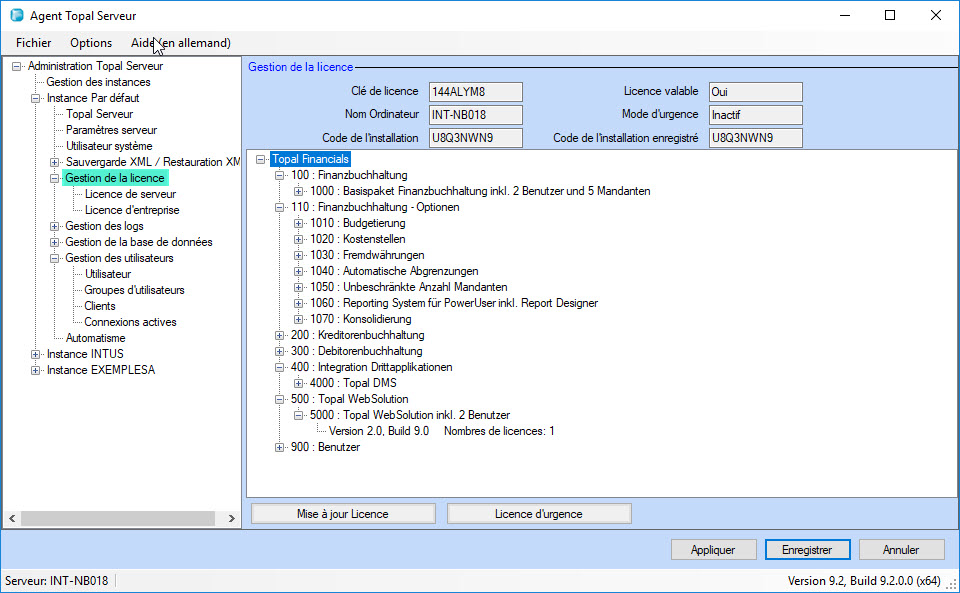Click the left panel horizontal scrollbar right arrow
The width and height of the screenshot is (960, 593).
(232, 518)
